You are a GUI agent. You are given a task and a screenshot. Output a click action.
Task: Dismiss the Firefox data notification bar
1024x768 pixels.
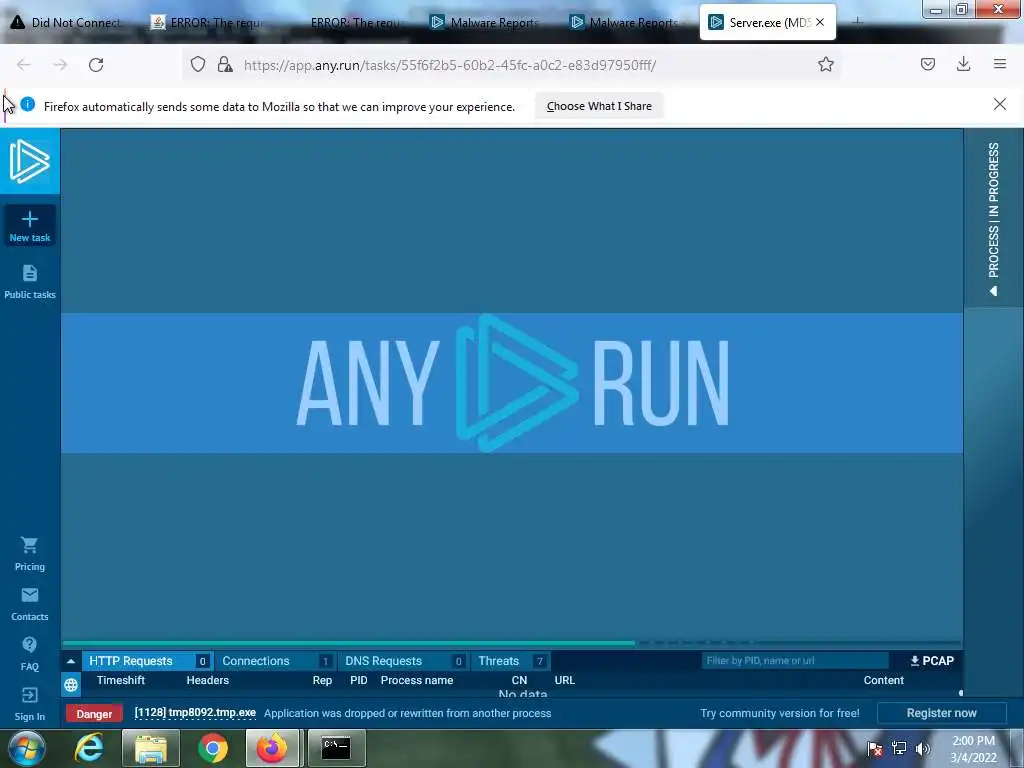999,104
